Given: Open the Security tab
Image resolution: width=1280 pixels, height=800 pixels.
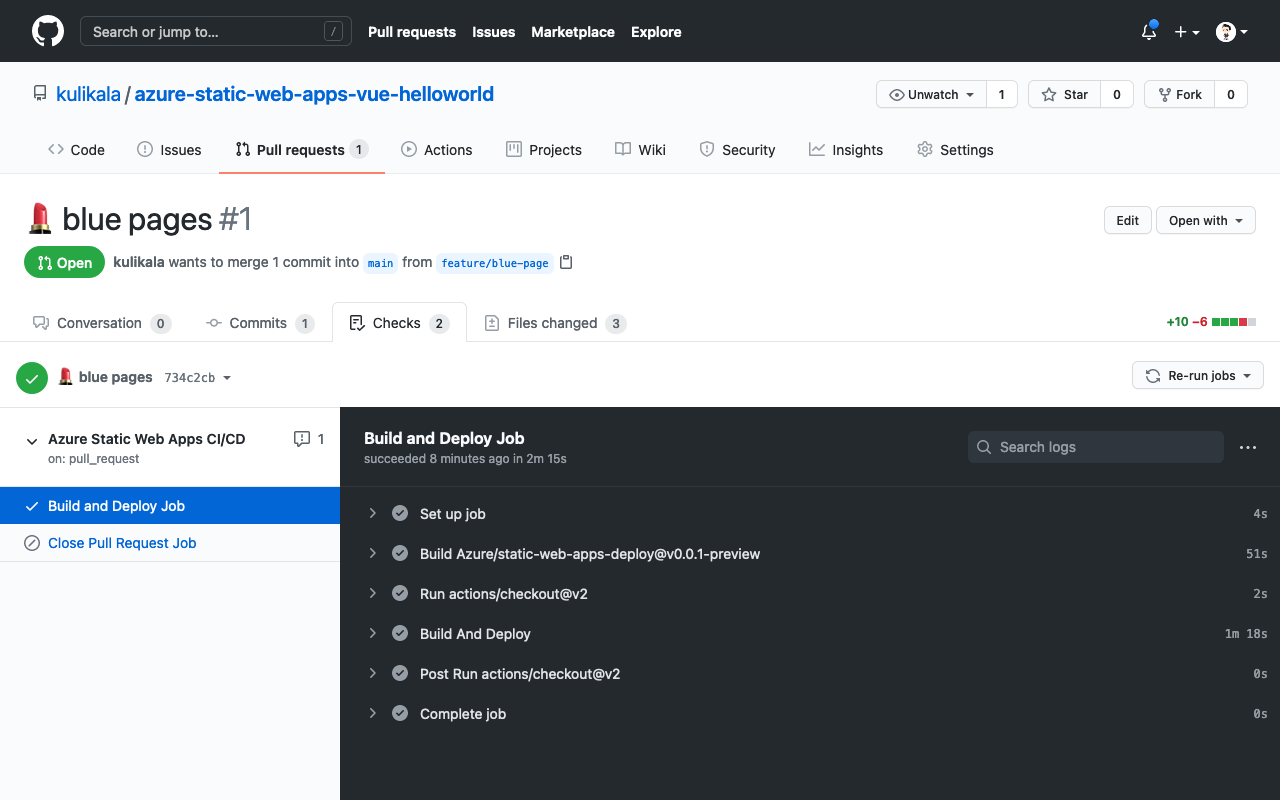Looking at the screenshot, I should [737, 150].
